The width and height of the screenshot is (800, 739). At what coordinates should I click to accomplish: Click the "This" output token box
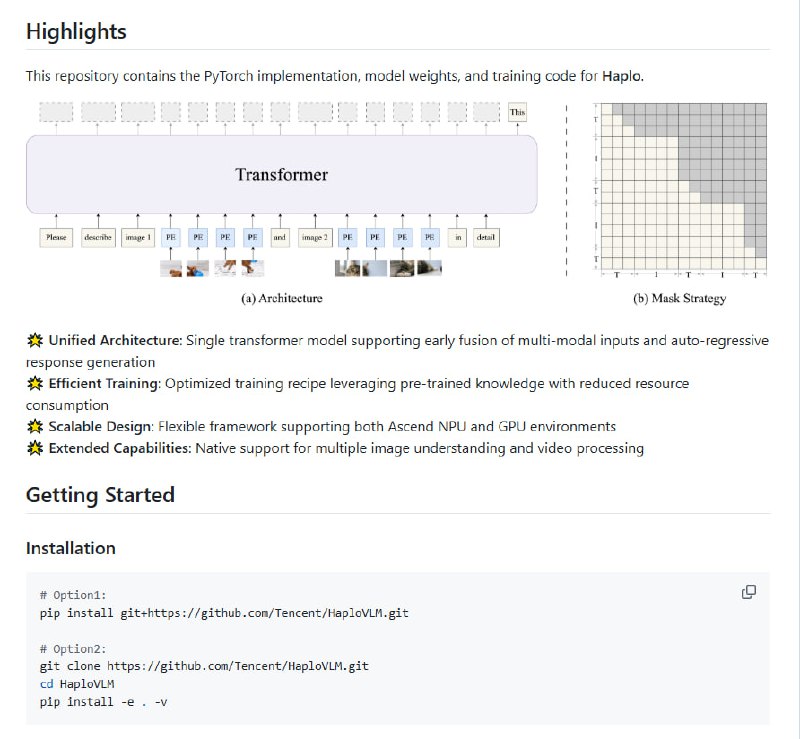[x=517, y=112]
